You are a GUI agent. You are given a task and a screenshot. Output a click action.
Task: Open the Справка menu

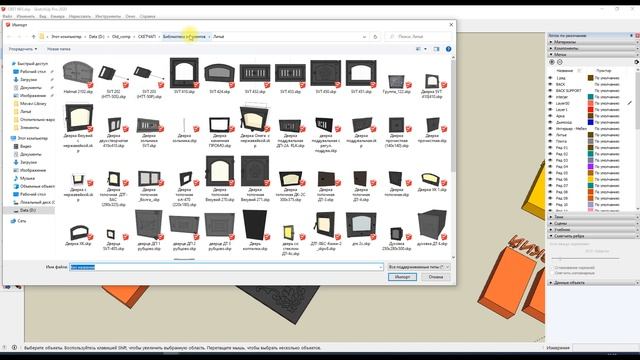[x=147, y=16]
